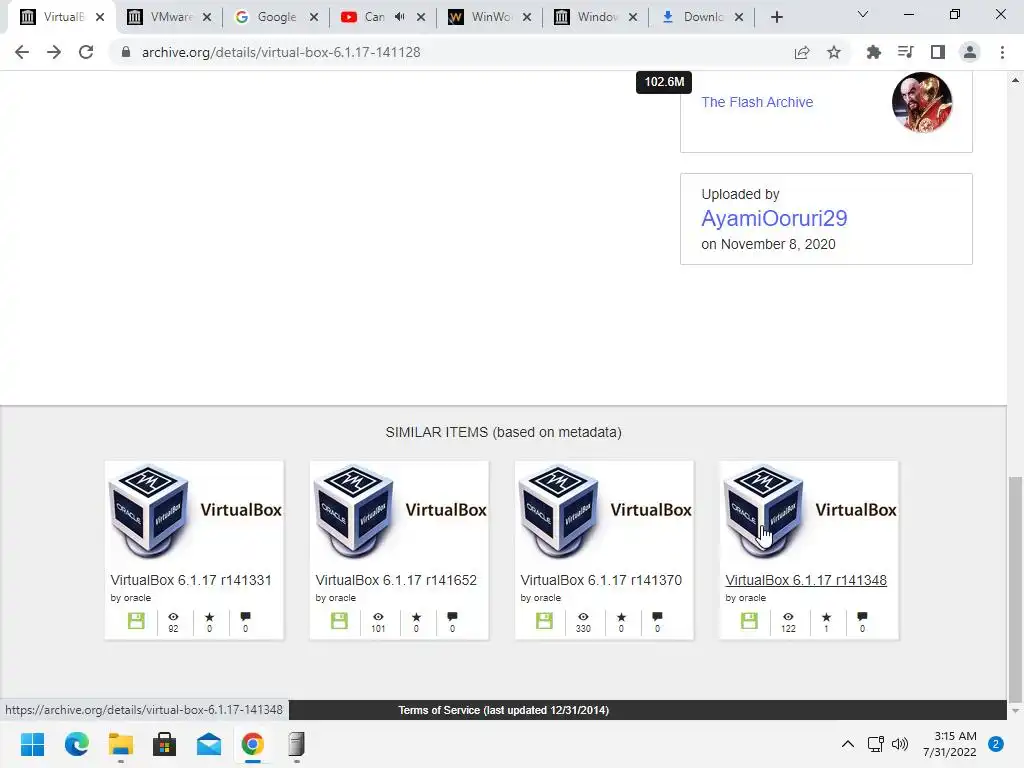The width and height of the screenshot is (1024, 768).
Task: Close the Google tab
Action: (314, 17)
